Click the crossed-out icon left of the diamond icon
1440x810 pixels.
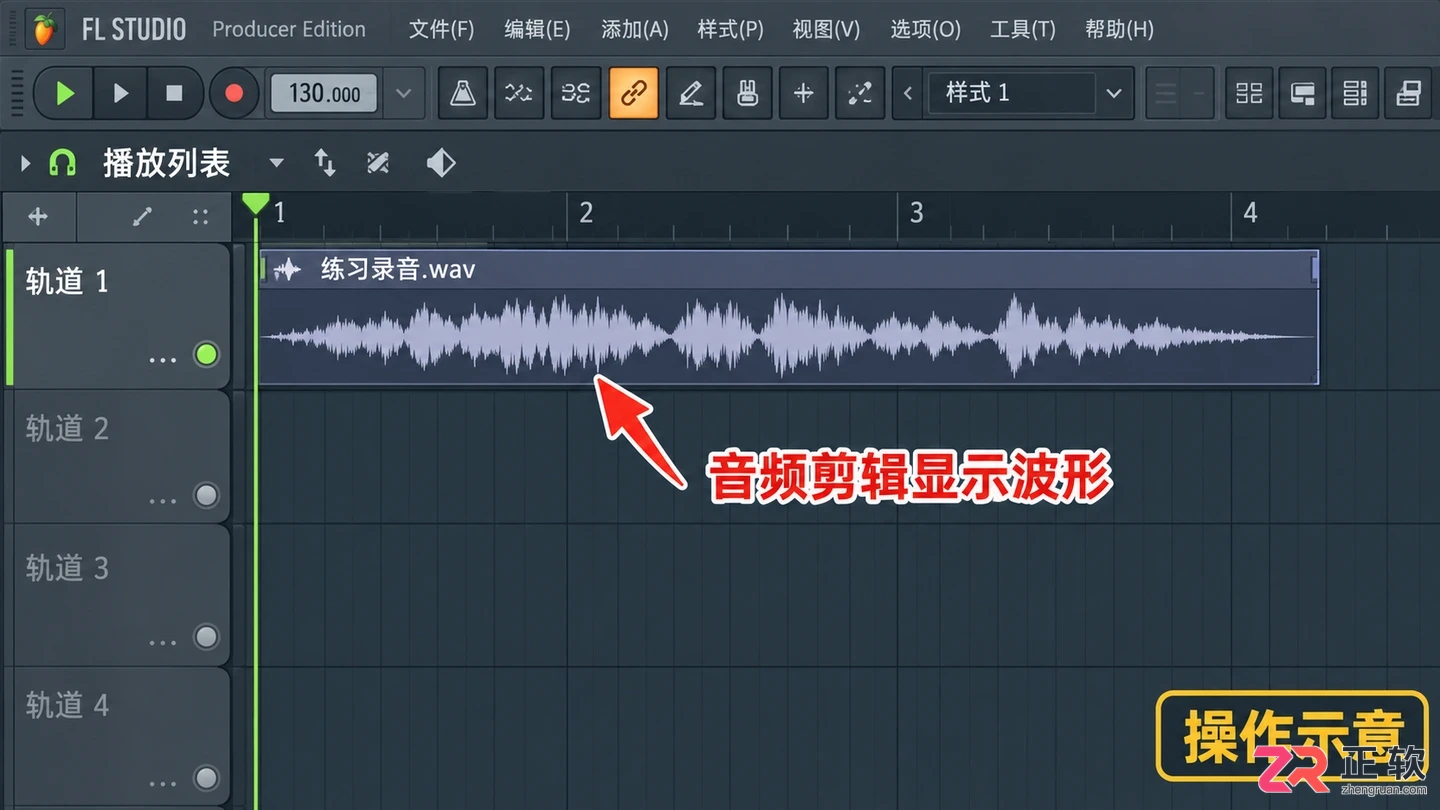[x=378, y=162]
